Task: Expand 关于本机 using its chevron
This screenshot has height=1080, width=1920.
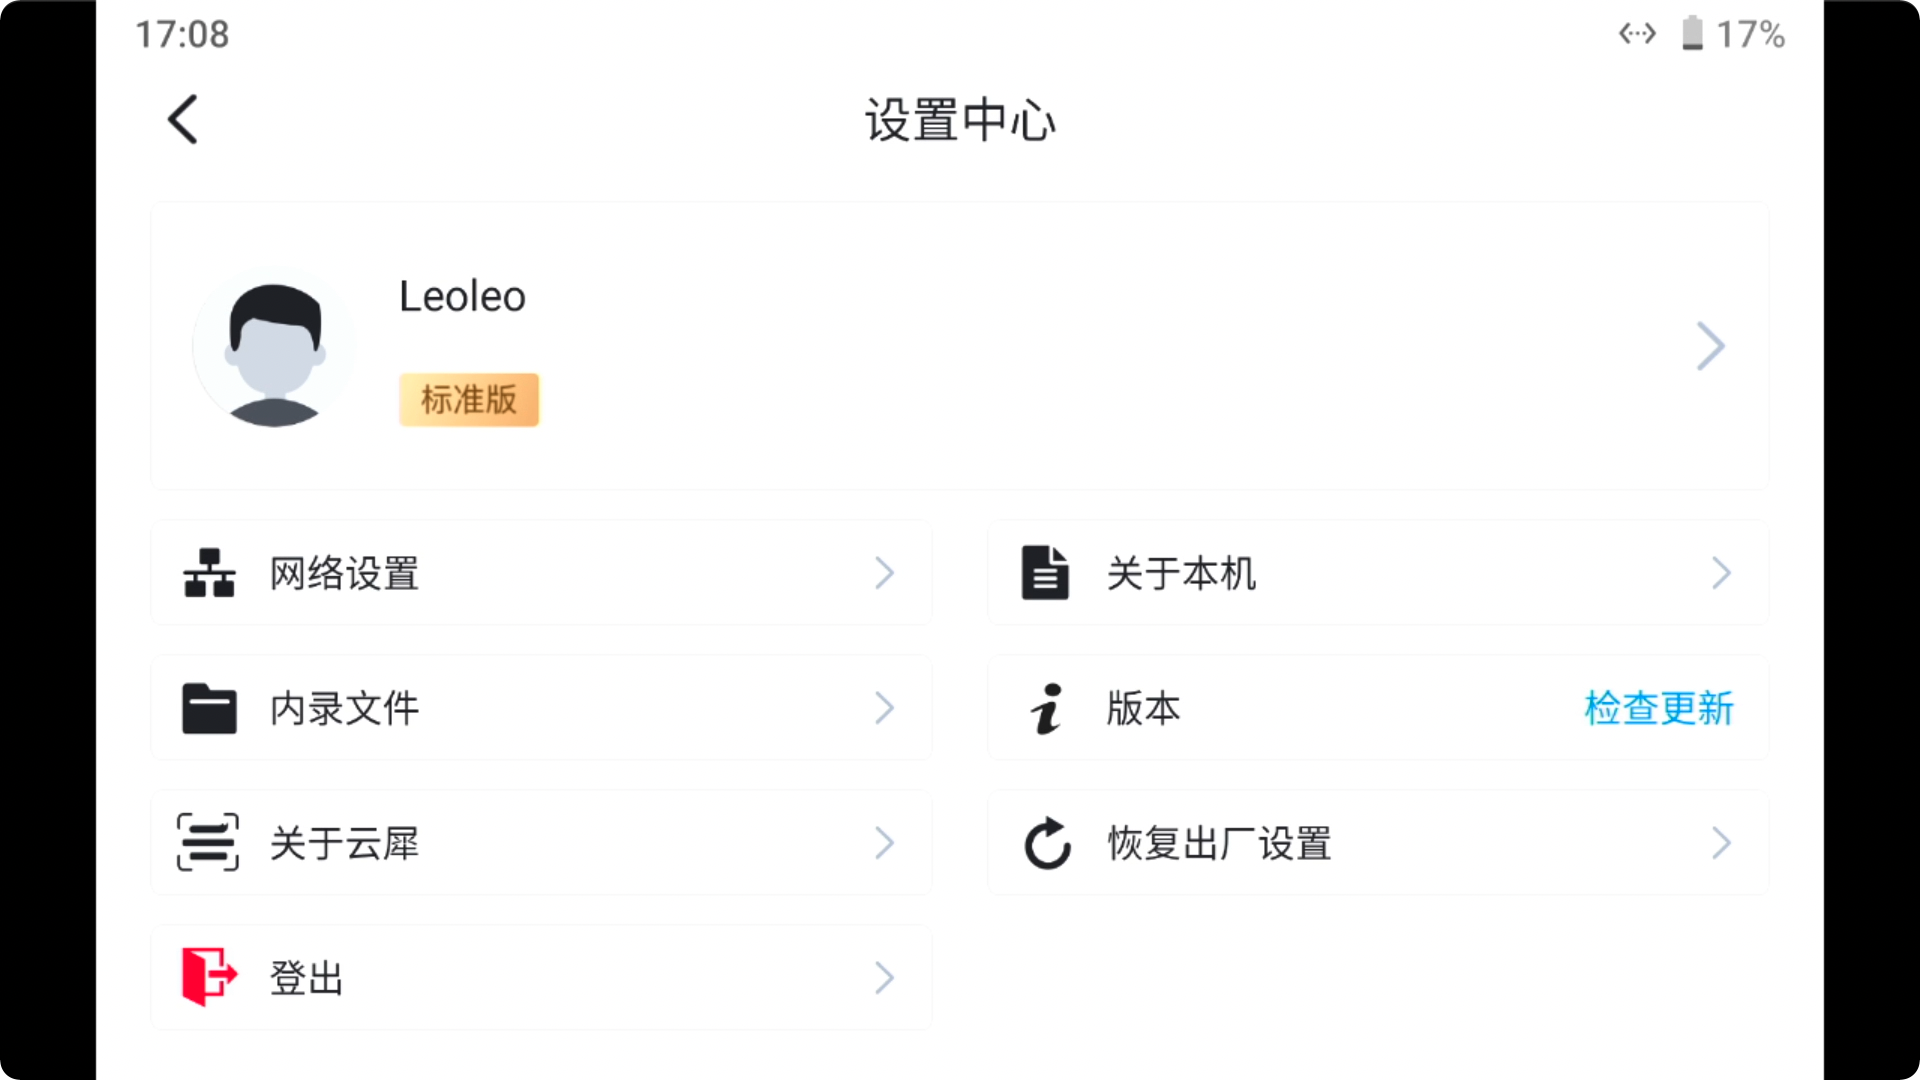Action: click(x=1721, y=573)
